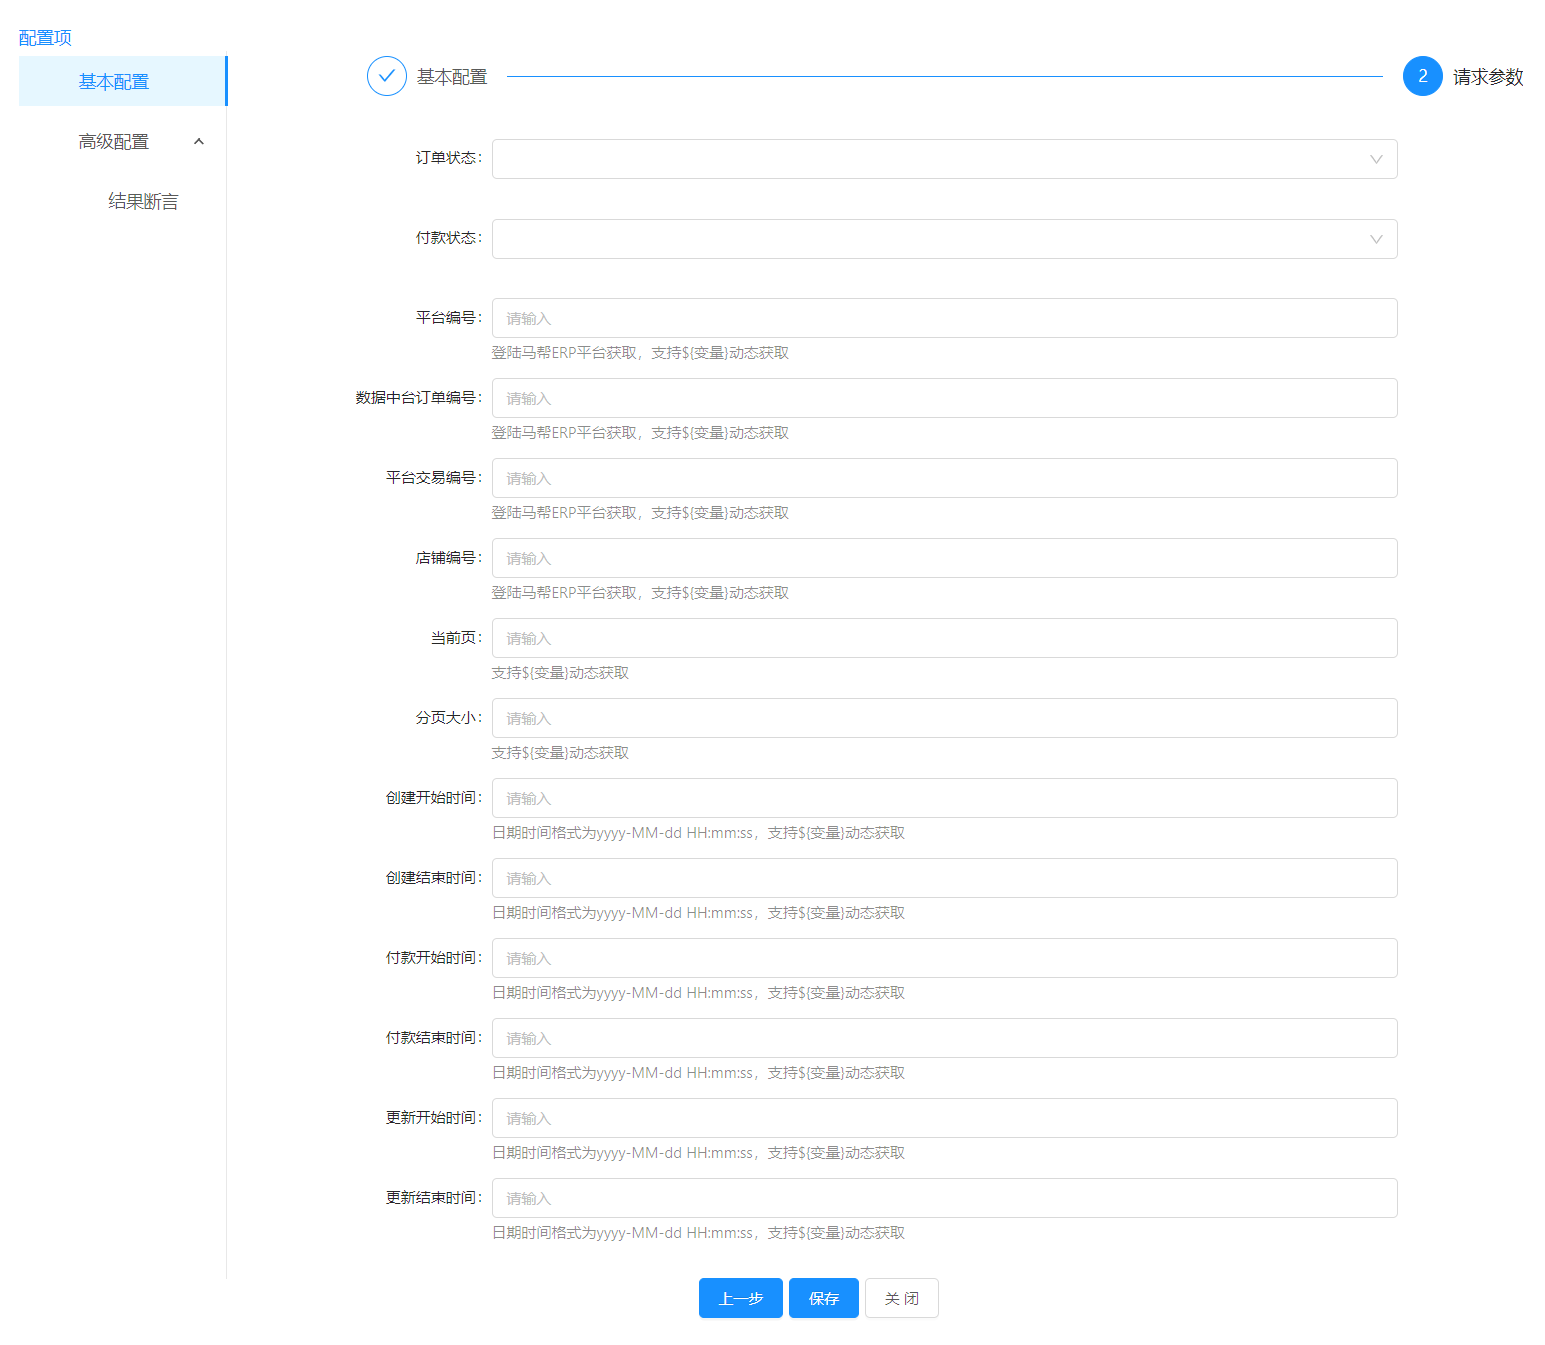Click the 关闭 button

[x=901, y=1298]
